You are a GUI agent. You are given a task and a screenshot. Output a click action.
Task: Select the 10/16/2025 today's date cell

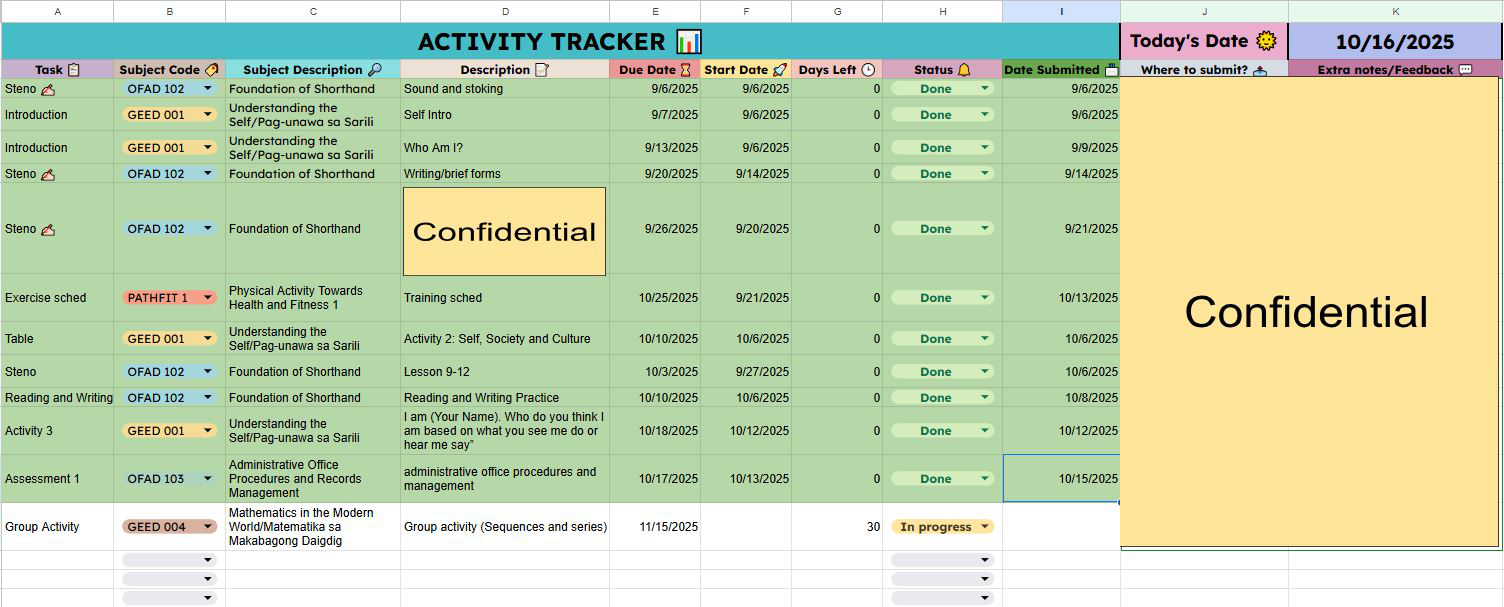click(1394, 42)
